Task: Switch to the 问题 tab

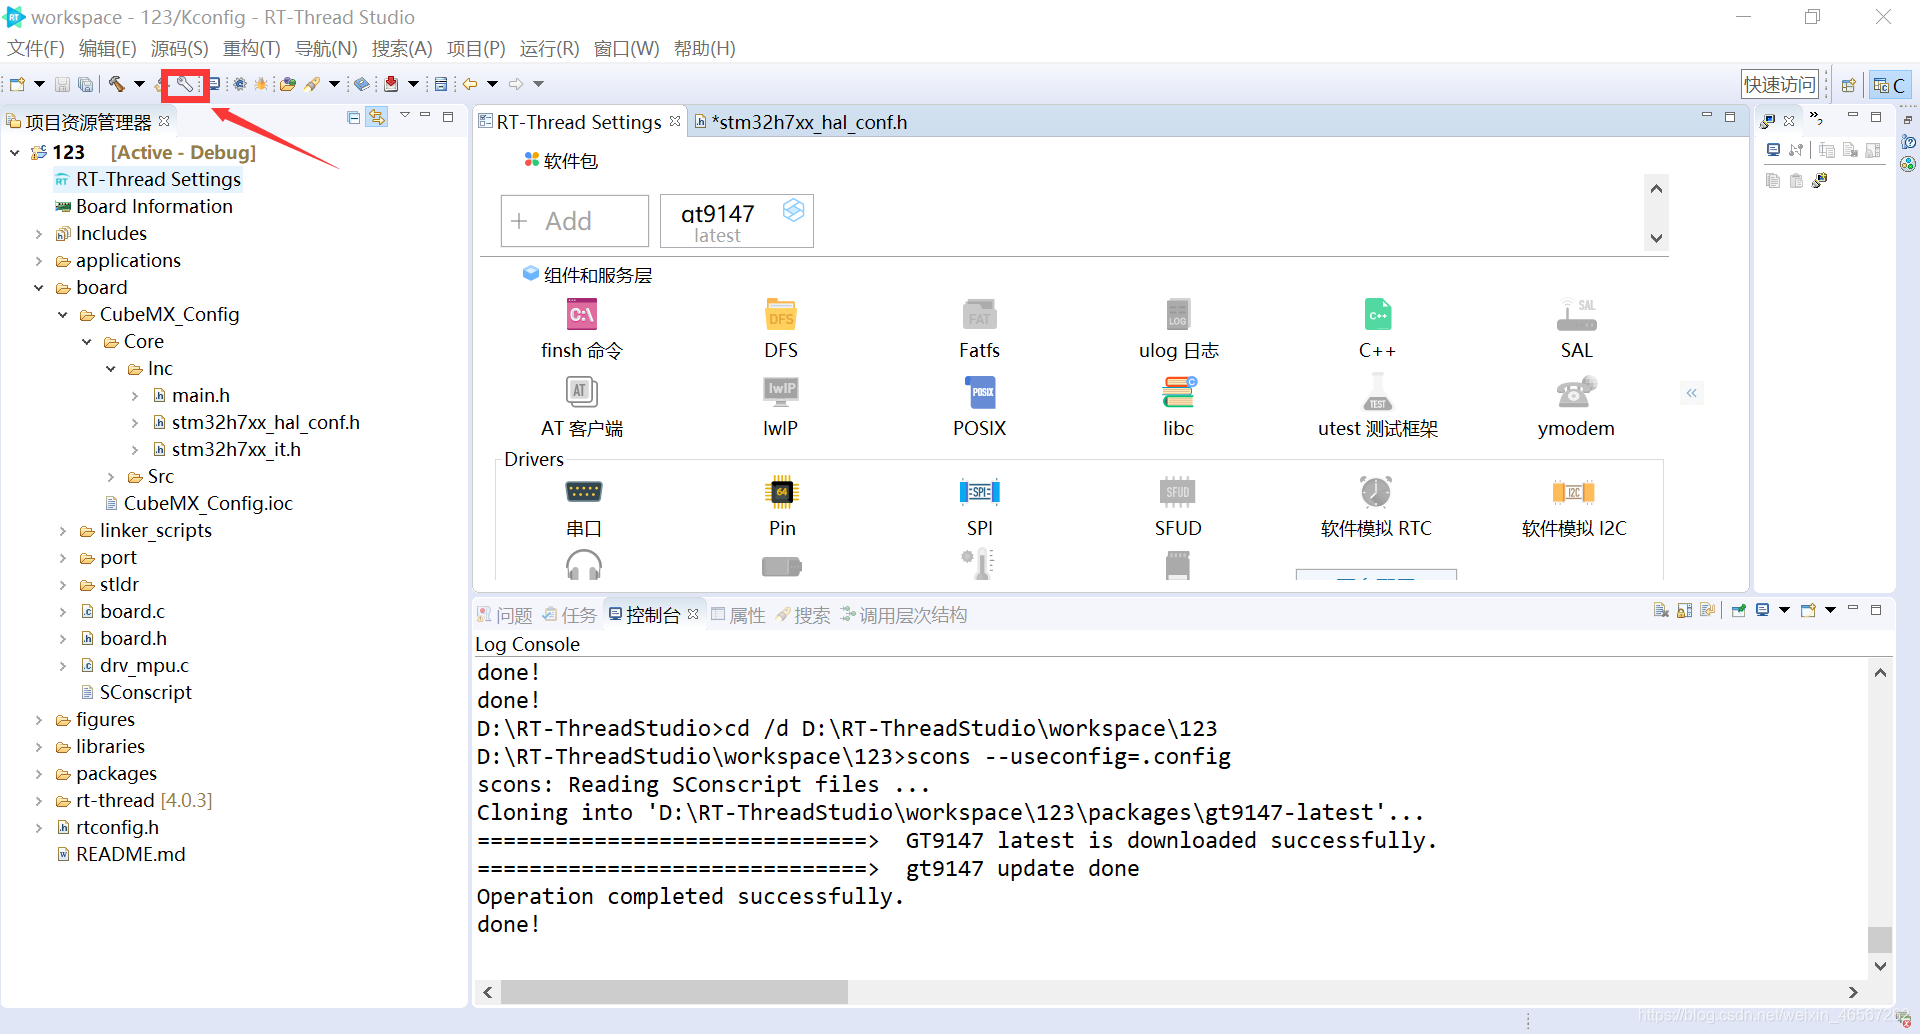Action: coord(505,615)
